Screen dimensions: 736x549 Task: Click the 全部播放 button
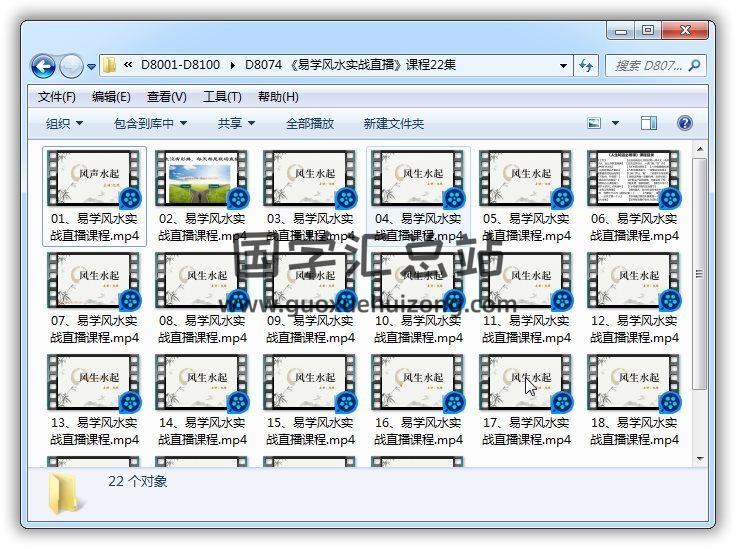click(x=310, y=123)
